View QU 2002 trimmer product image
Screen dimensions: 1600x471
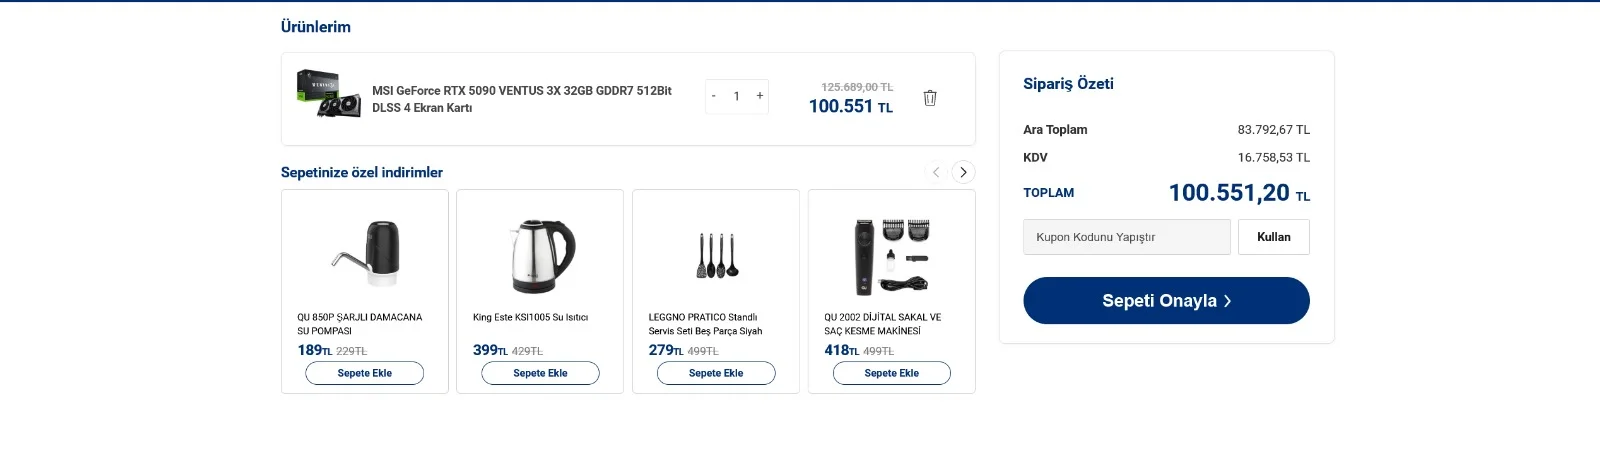[x=891, y=256]
